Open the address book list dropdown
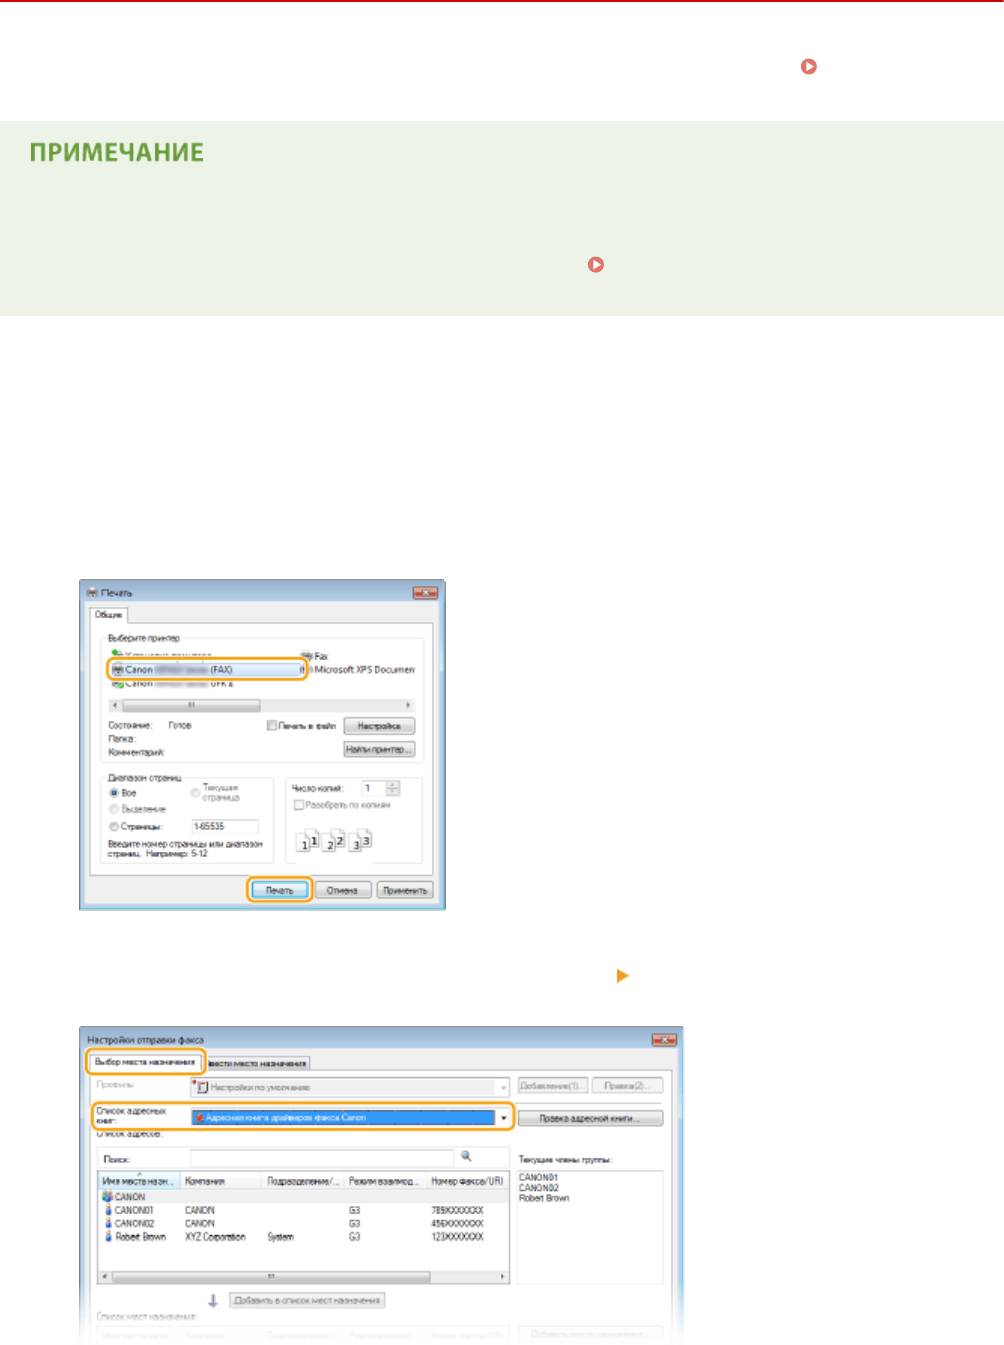 (504, 1118)
